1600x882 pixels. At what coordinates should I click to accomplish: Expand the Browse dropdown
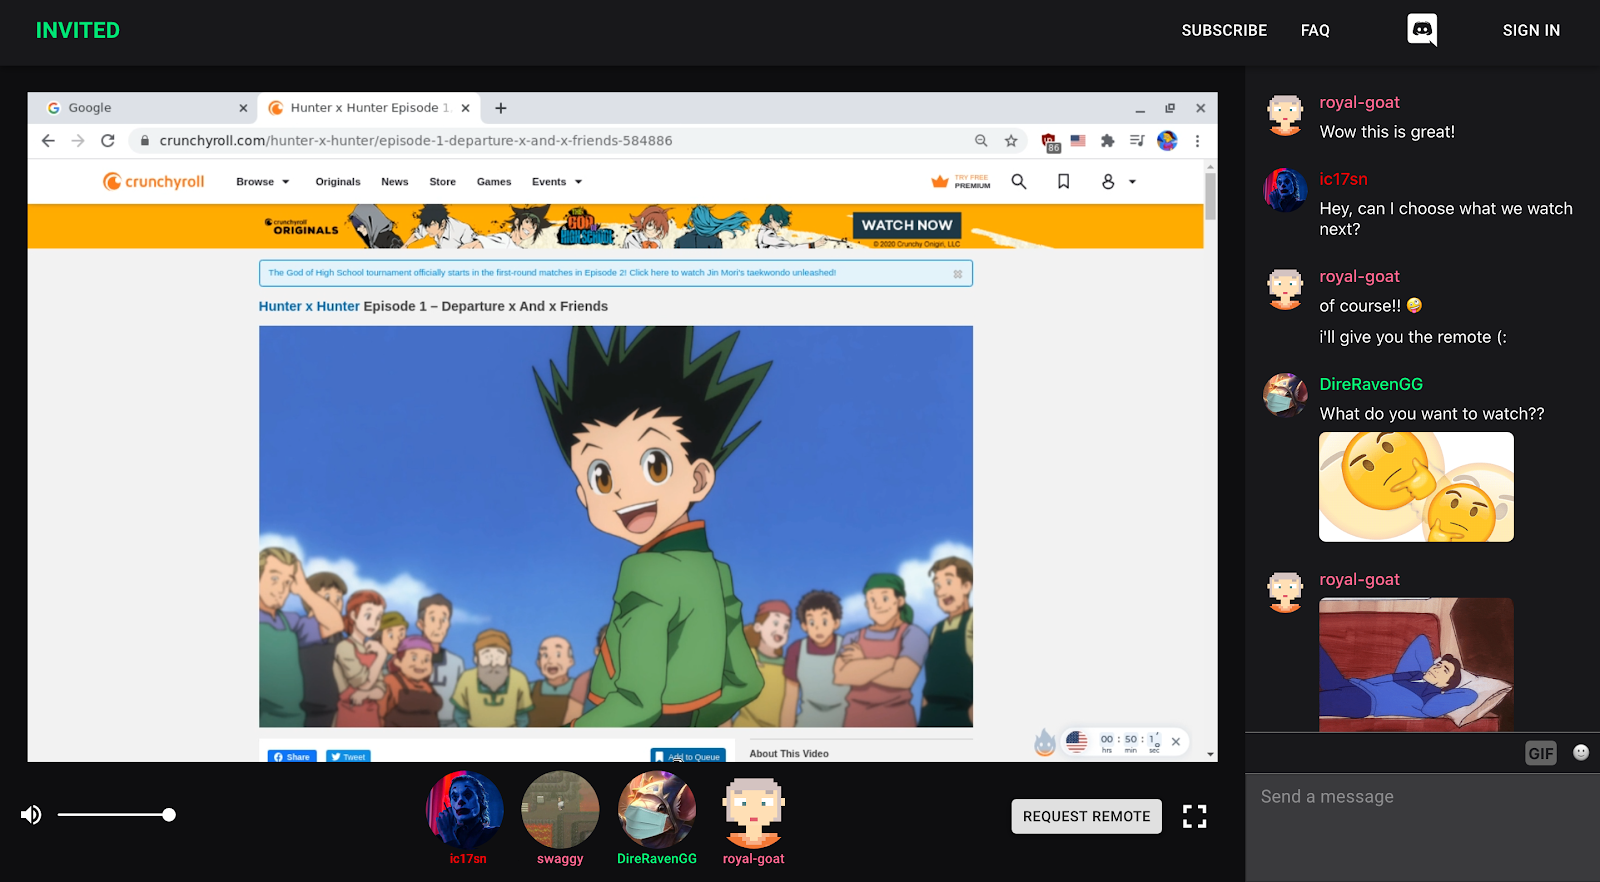(263, 182)
